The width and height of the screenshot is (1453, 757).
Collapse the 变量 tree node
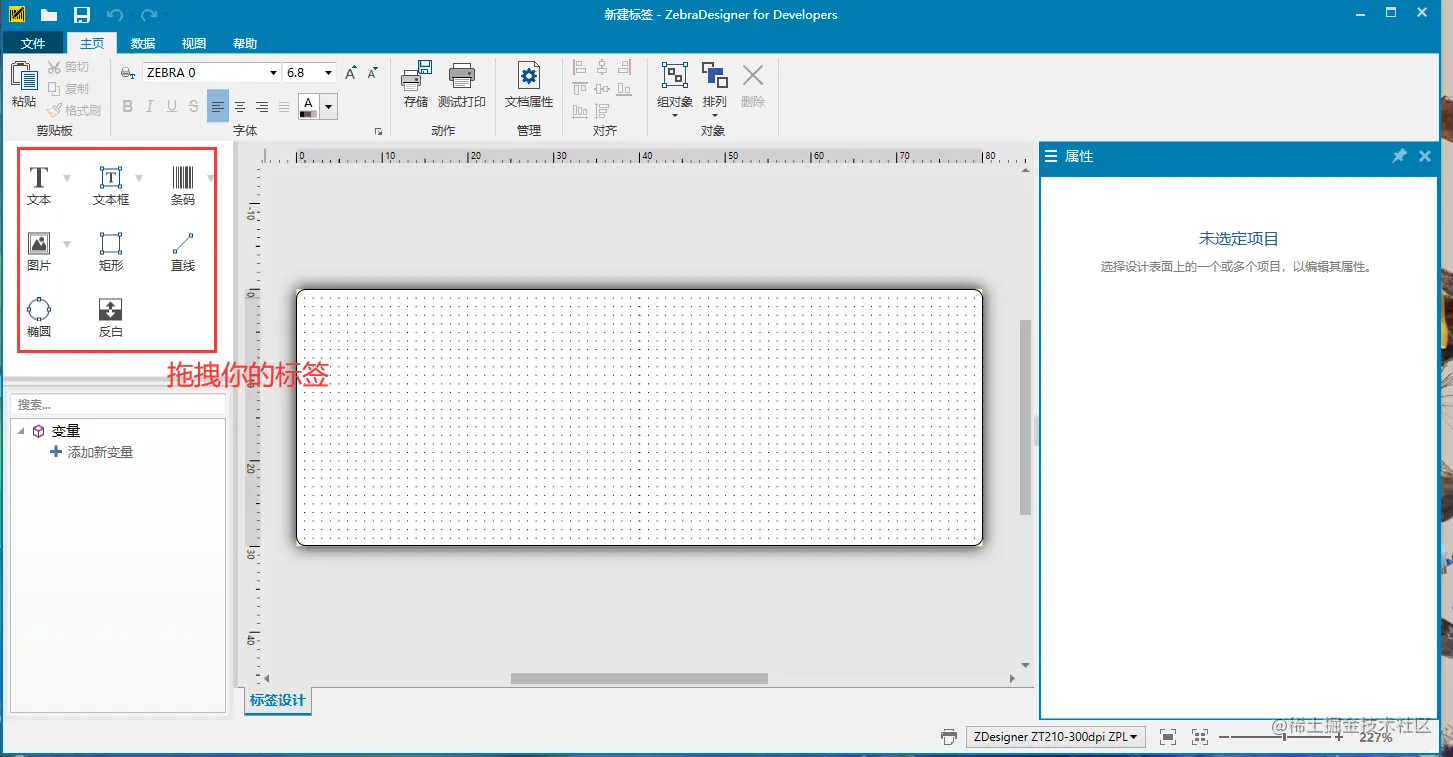point(22,431)
